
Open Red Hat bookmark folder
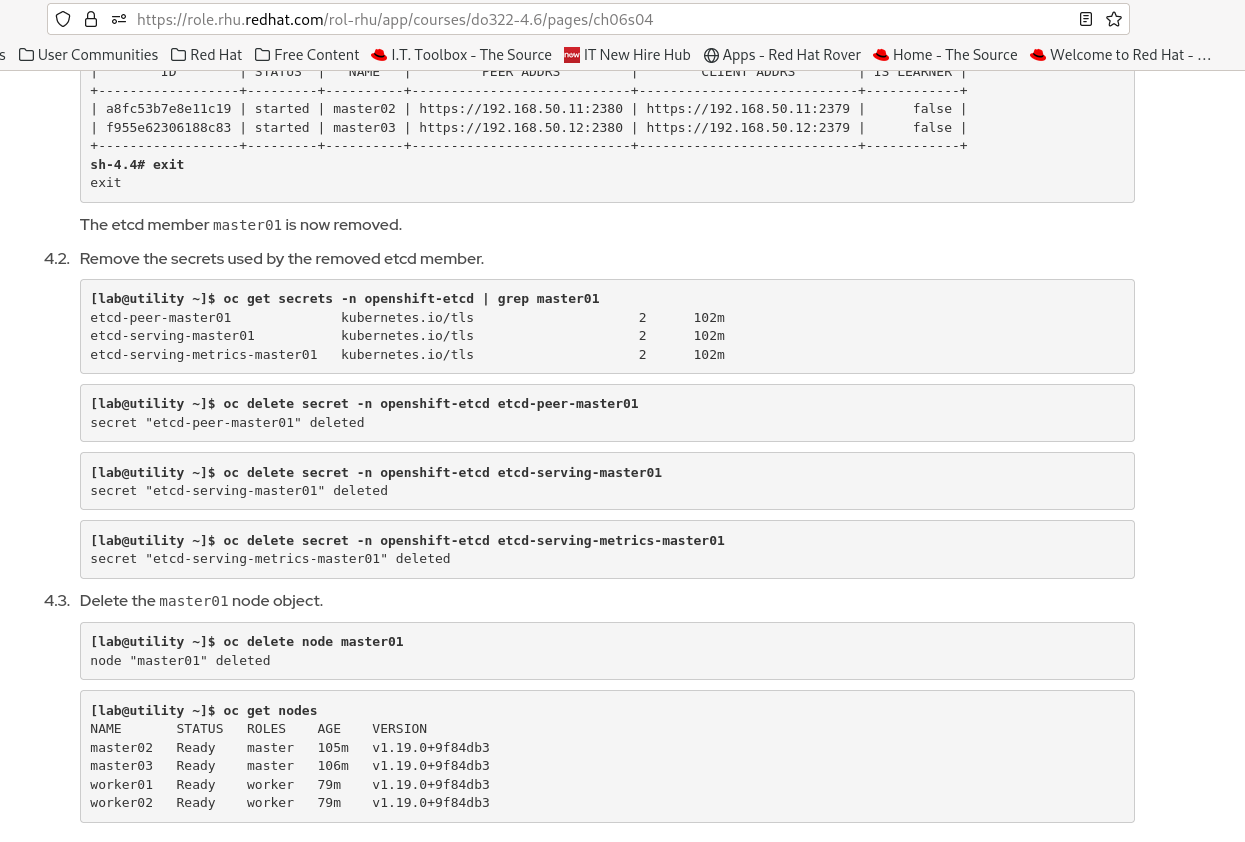tap(206, 55)
